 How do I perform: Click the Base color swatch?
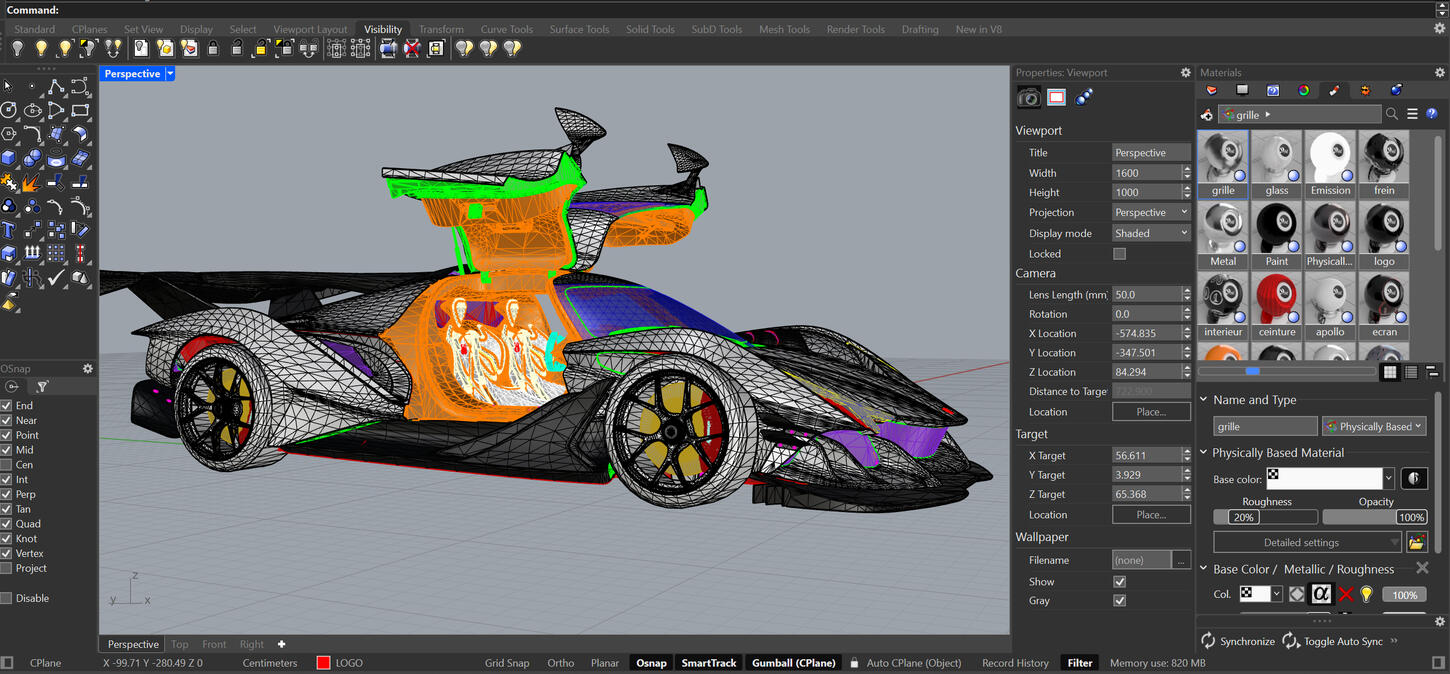(1324, 478)
